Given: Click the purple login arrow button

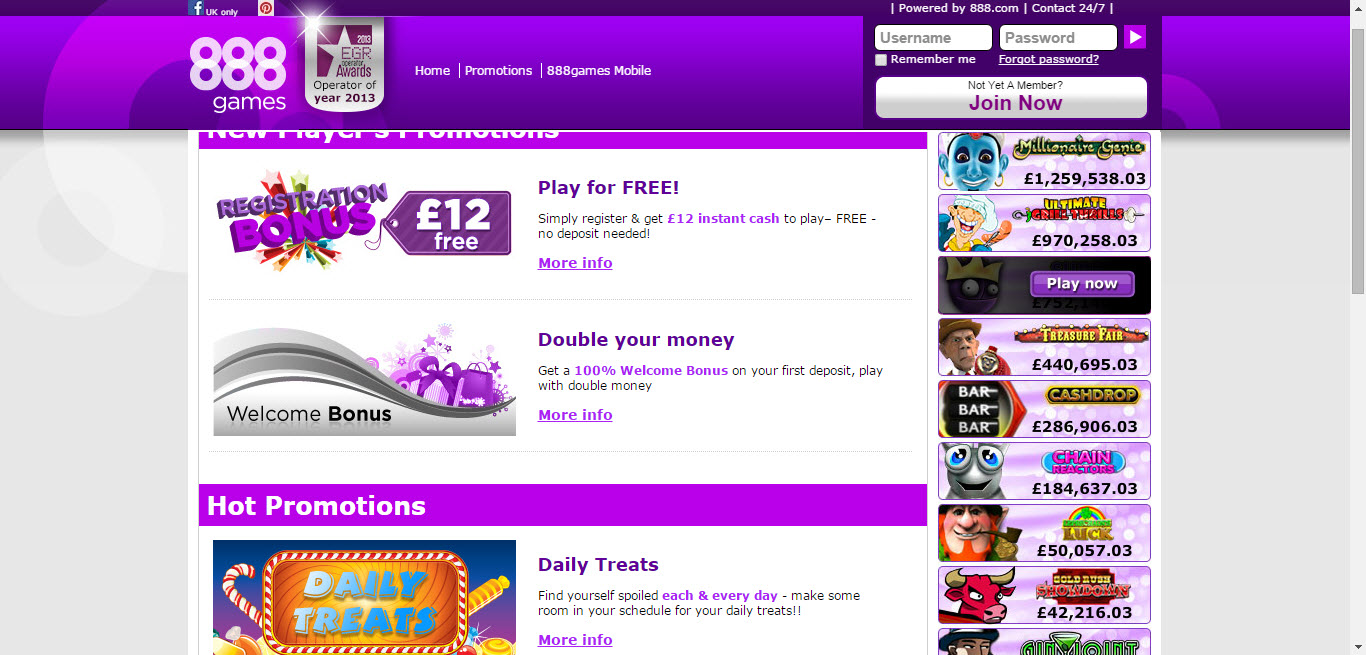Looking at the screenshot, I should point(1135,37).
